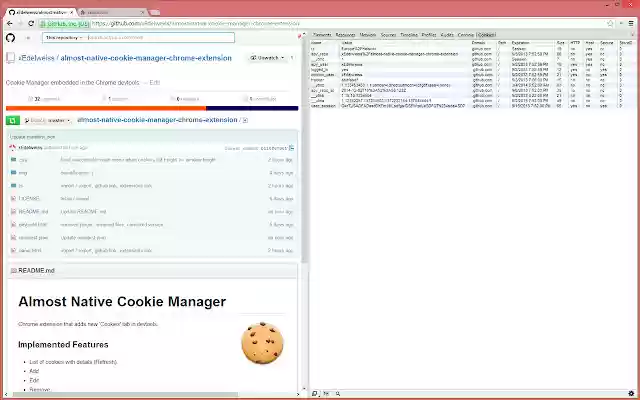
Task: Click the new-file plus icon after repo path
Action: click(245, 120)
